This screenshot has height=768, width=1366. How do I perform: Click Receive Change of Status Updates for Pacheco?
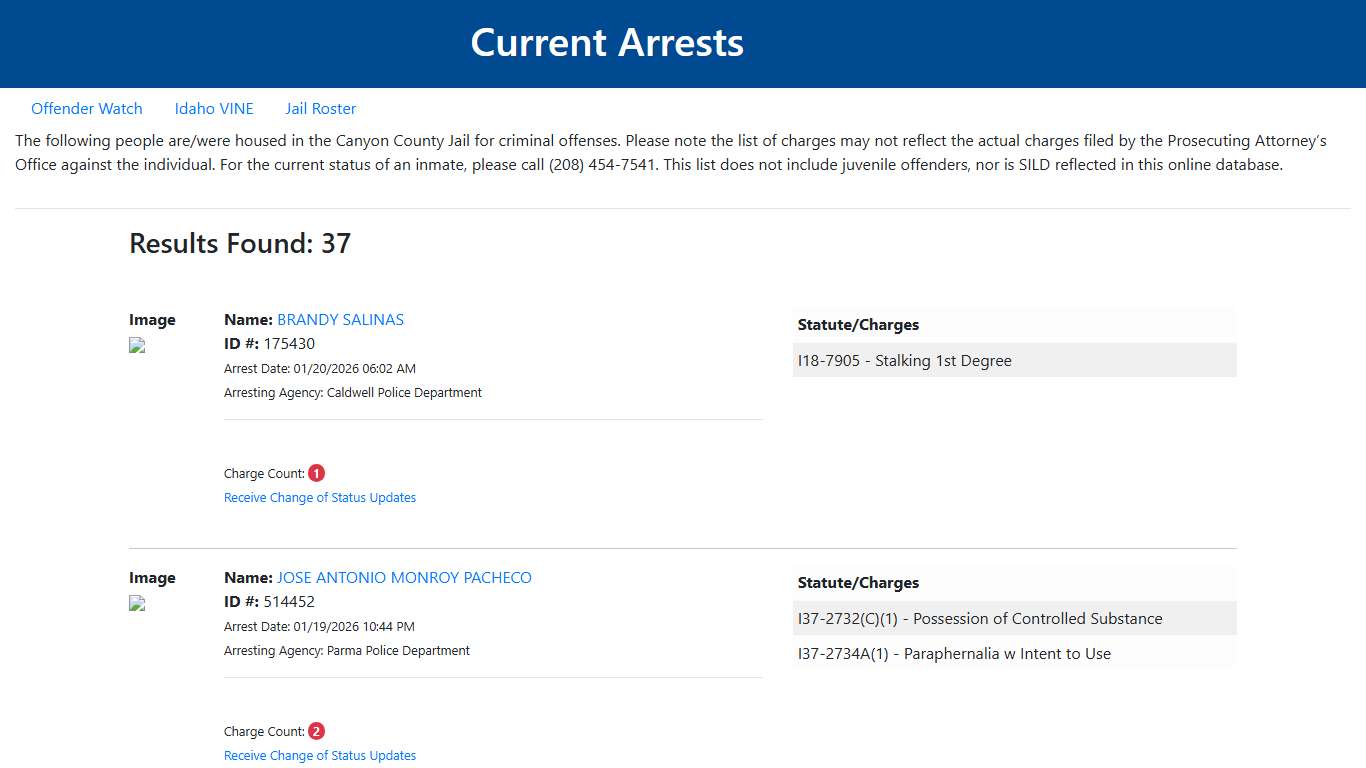pos(320,755)
